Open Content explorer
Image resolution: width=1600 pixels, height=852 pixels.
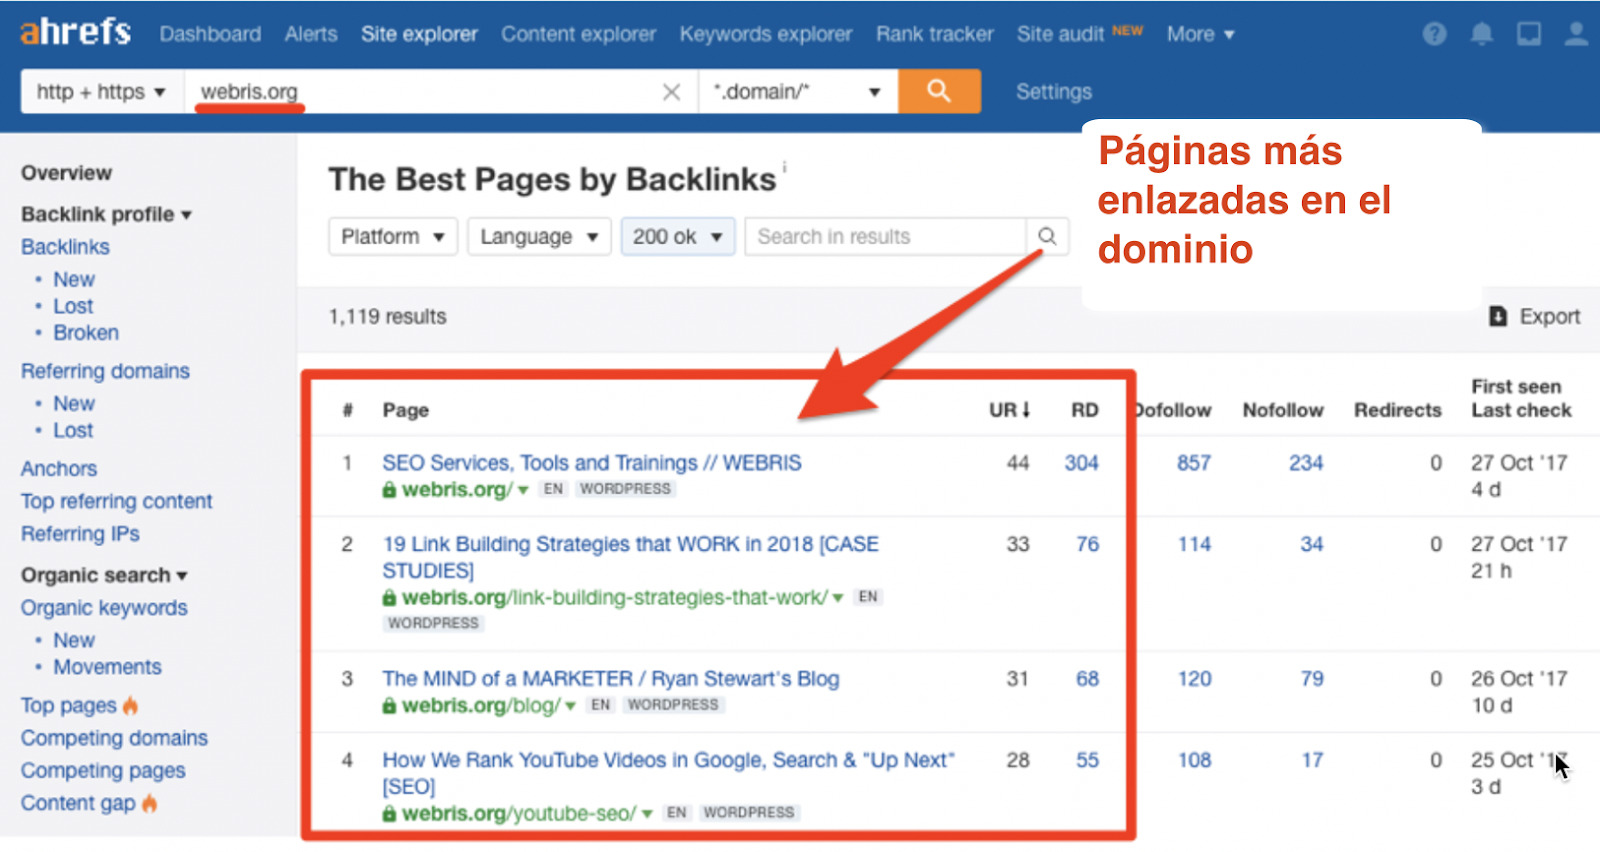tap(579, 34)
